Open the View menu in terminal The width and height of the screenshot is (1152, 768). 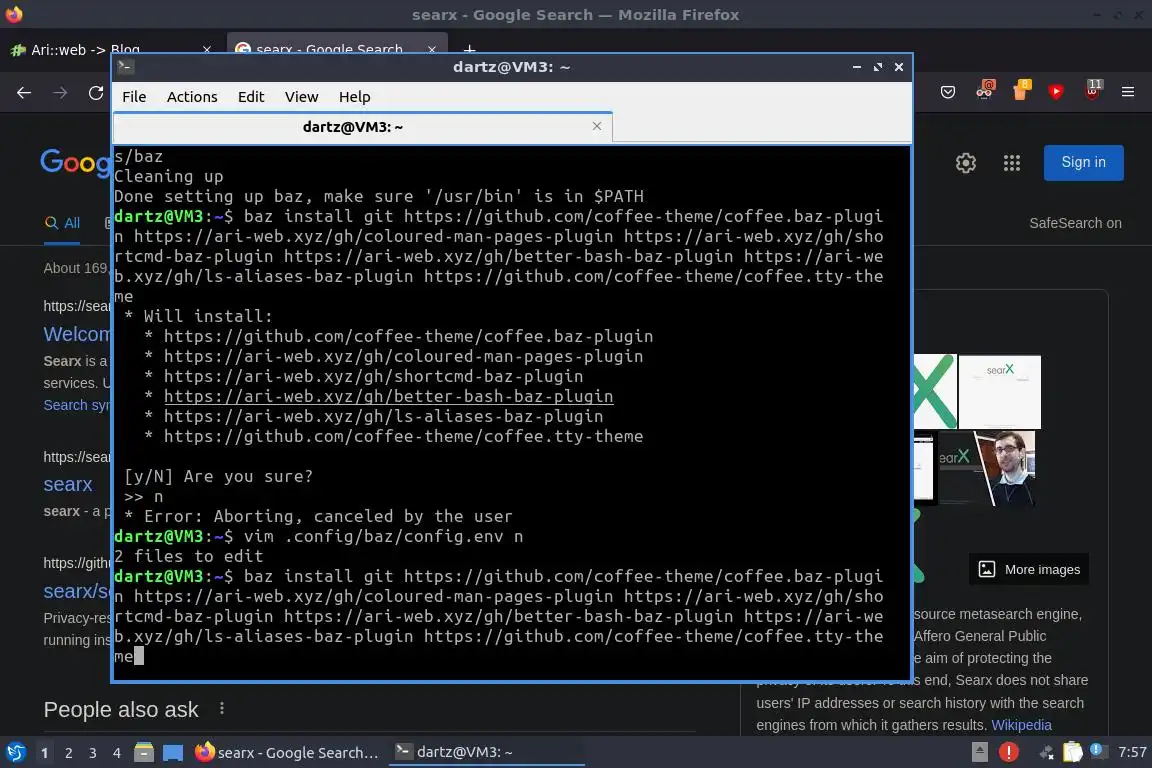click(x=301, y=96)
